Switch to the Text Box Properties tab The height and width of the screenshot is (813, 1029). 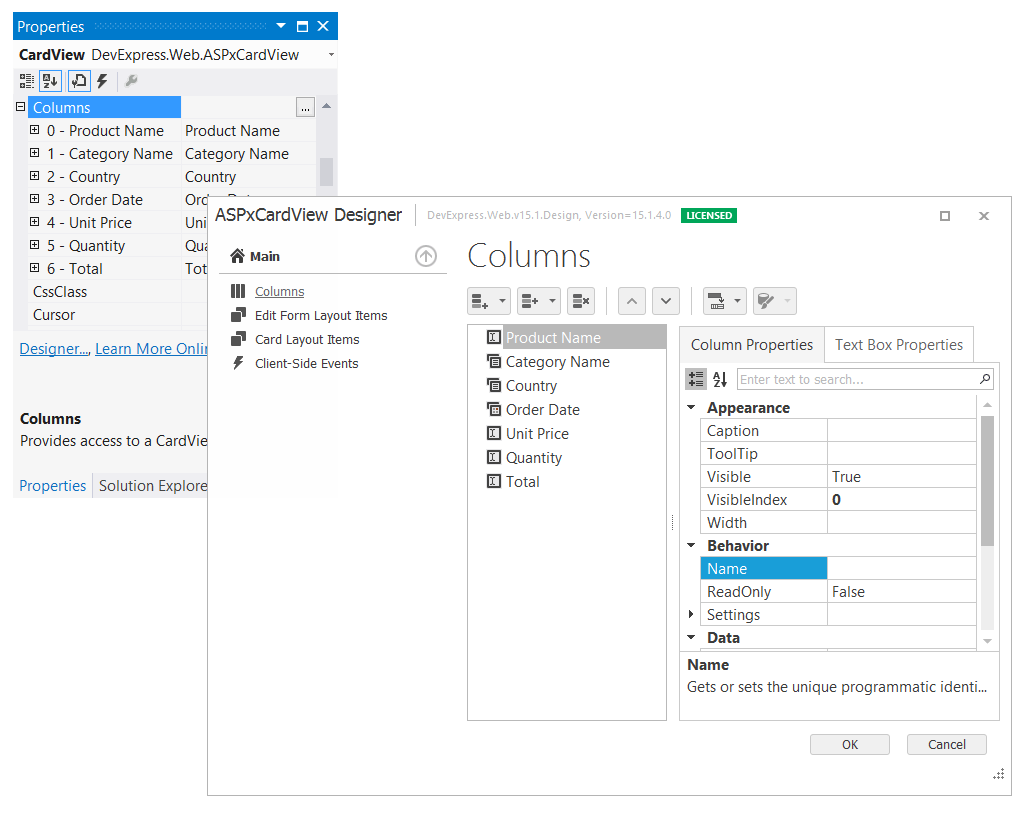click(x=898, y=344)
